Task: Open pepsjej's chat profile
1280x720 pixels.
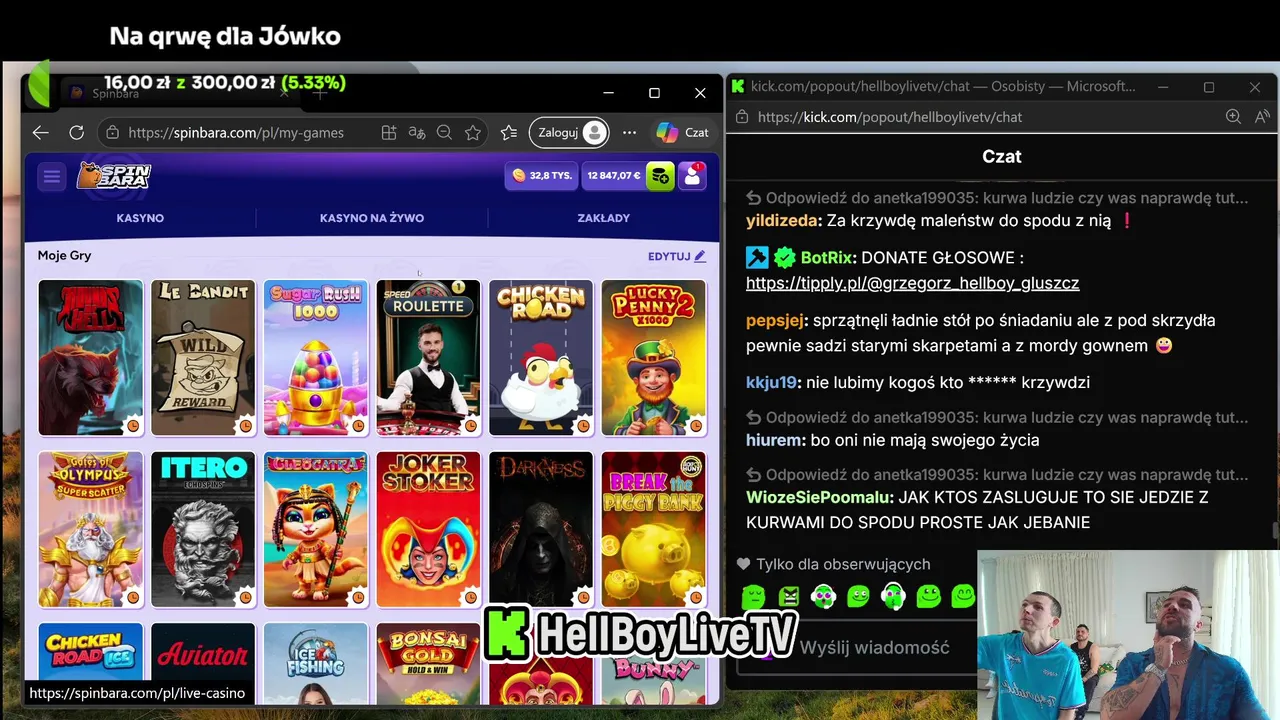Action: tap(775, 321)
